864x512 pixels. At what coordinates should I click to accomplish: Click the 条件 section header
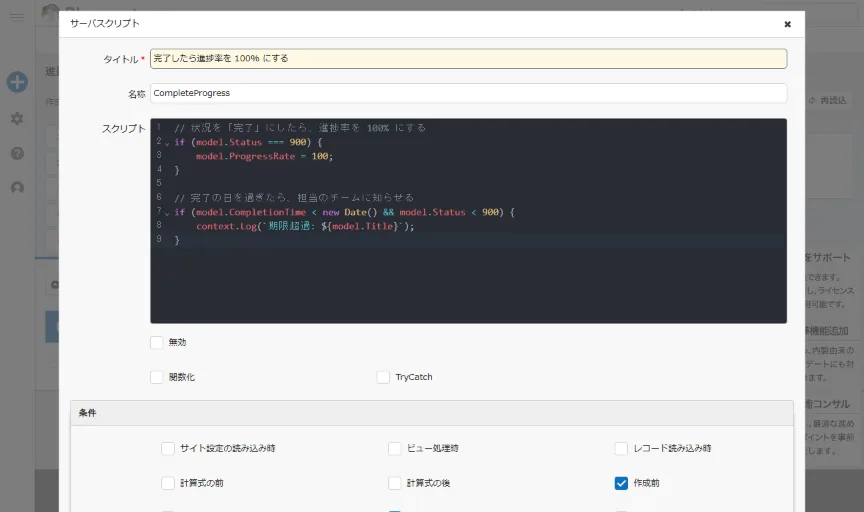432,413
